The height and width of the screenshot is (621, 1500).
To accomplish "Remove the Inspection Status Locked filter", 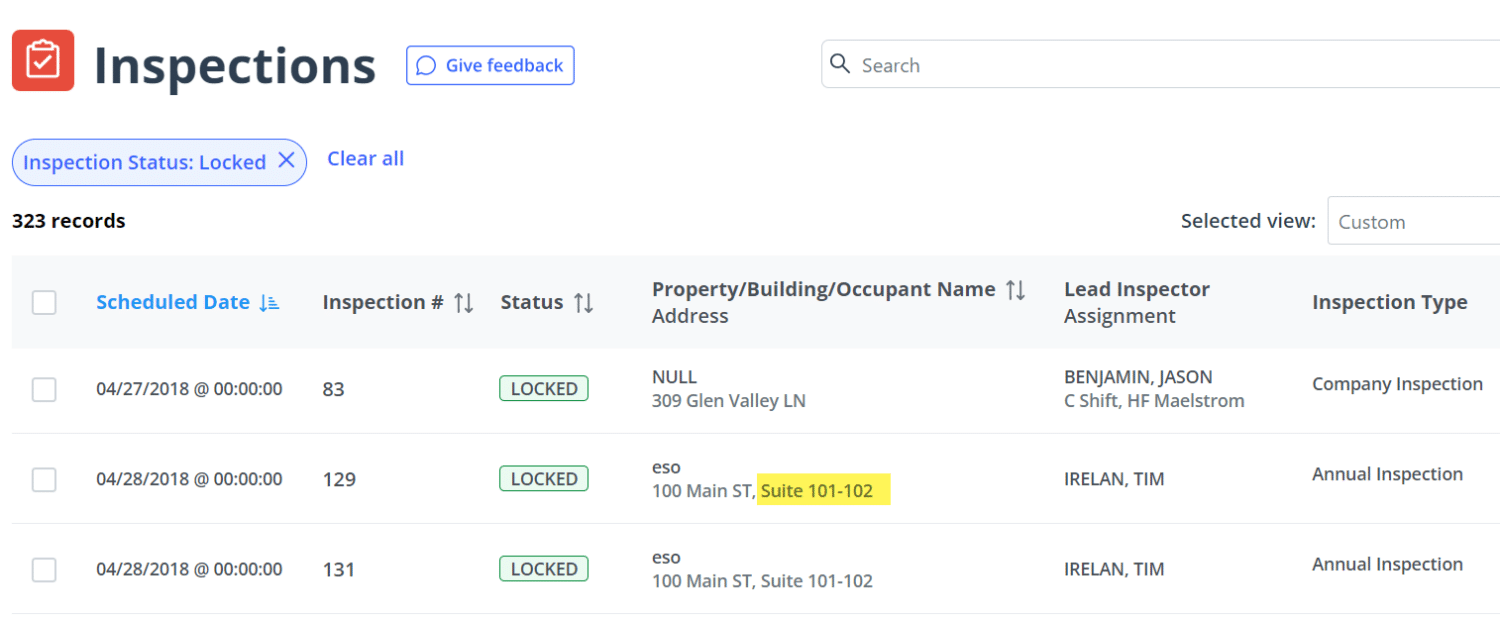I will [286, 161].
